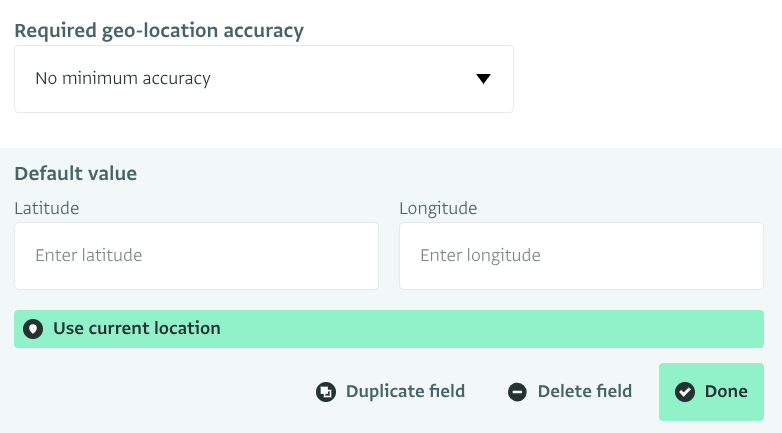Click the 'Enter latitude' placeholder text
This screenshot has height=433, width=782.
coord(89,255)
